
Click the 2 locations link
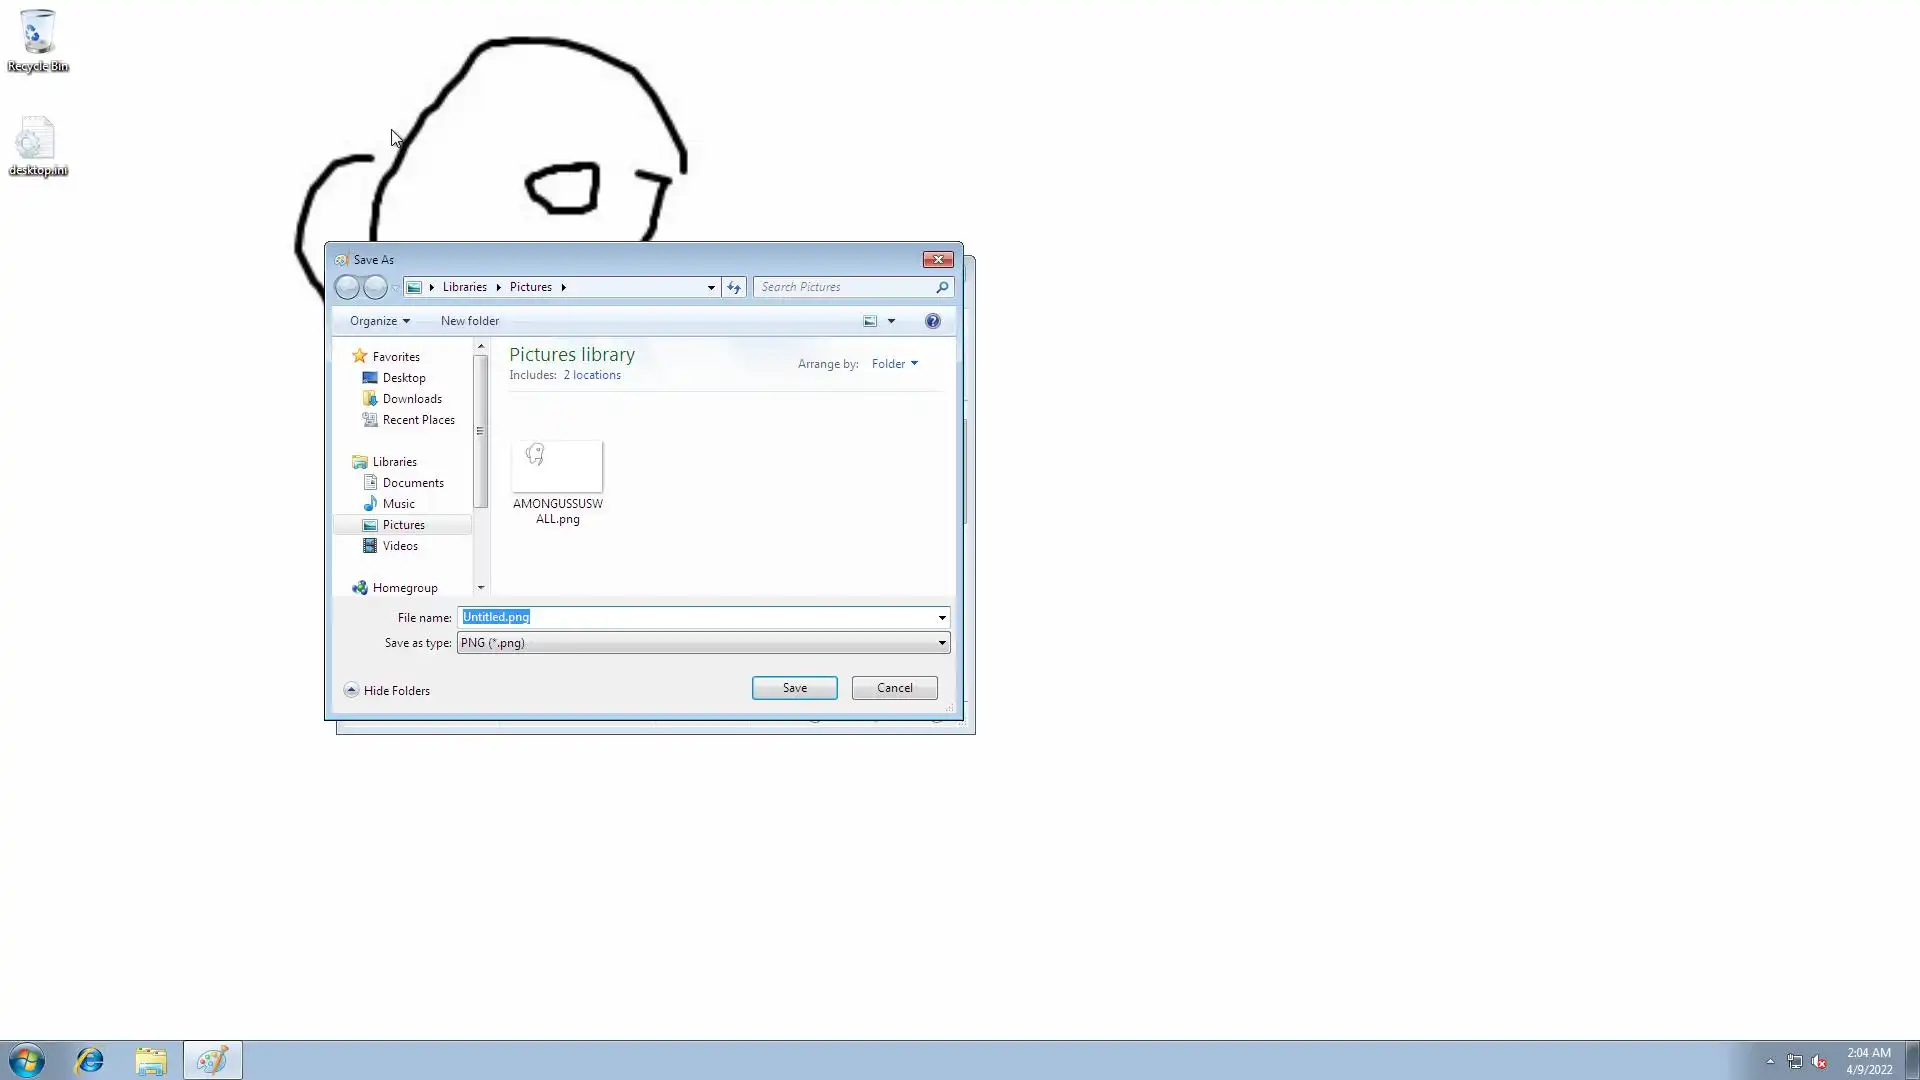point(591,375)
